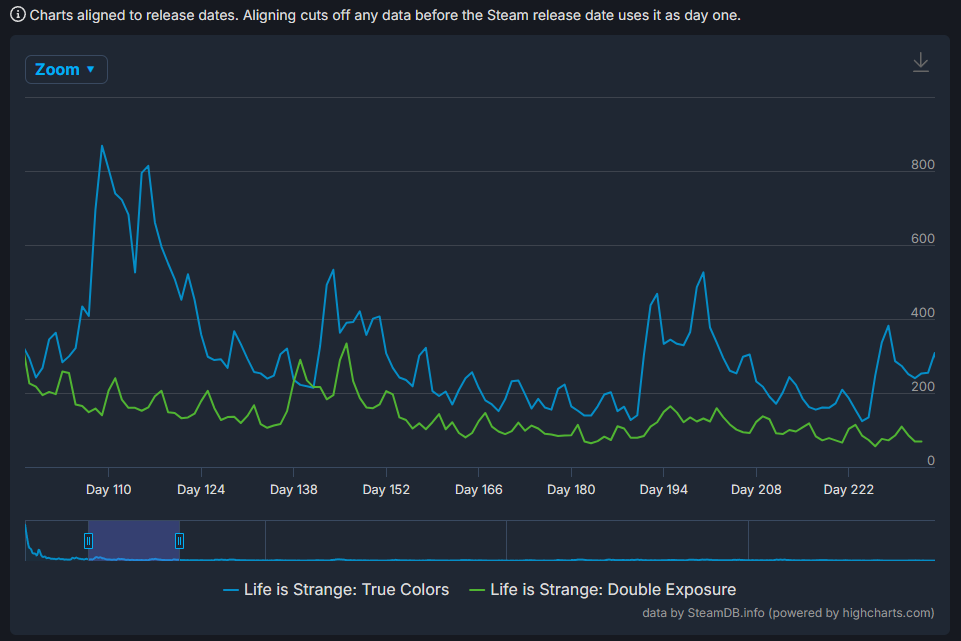Click the 200 y-axis value

tap(922, 387)
